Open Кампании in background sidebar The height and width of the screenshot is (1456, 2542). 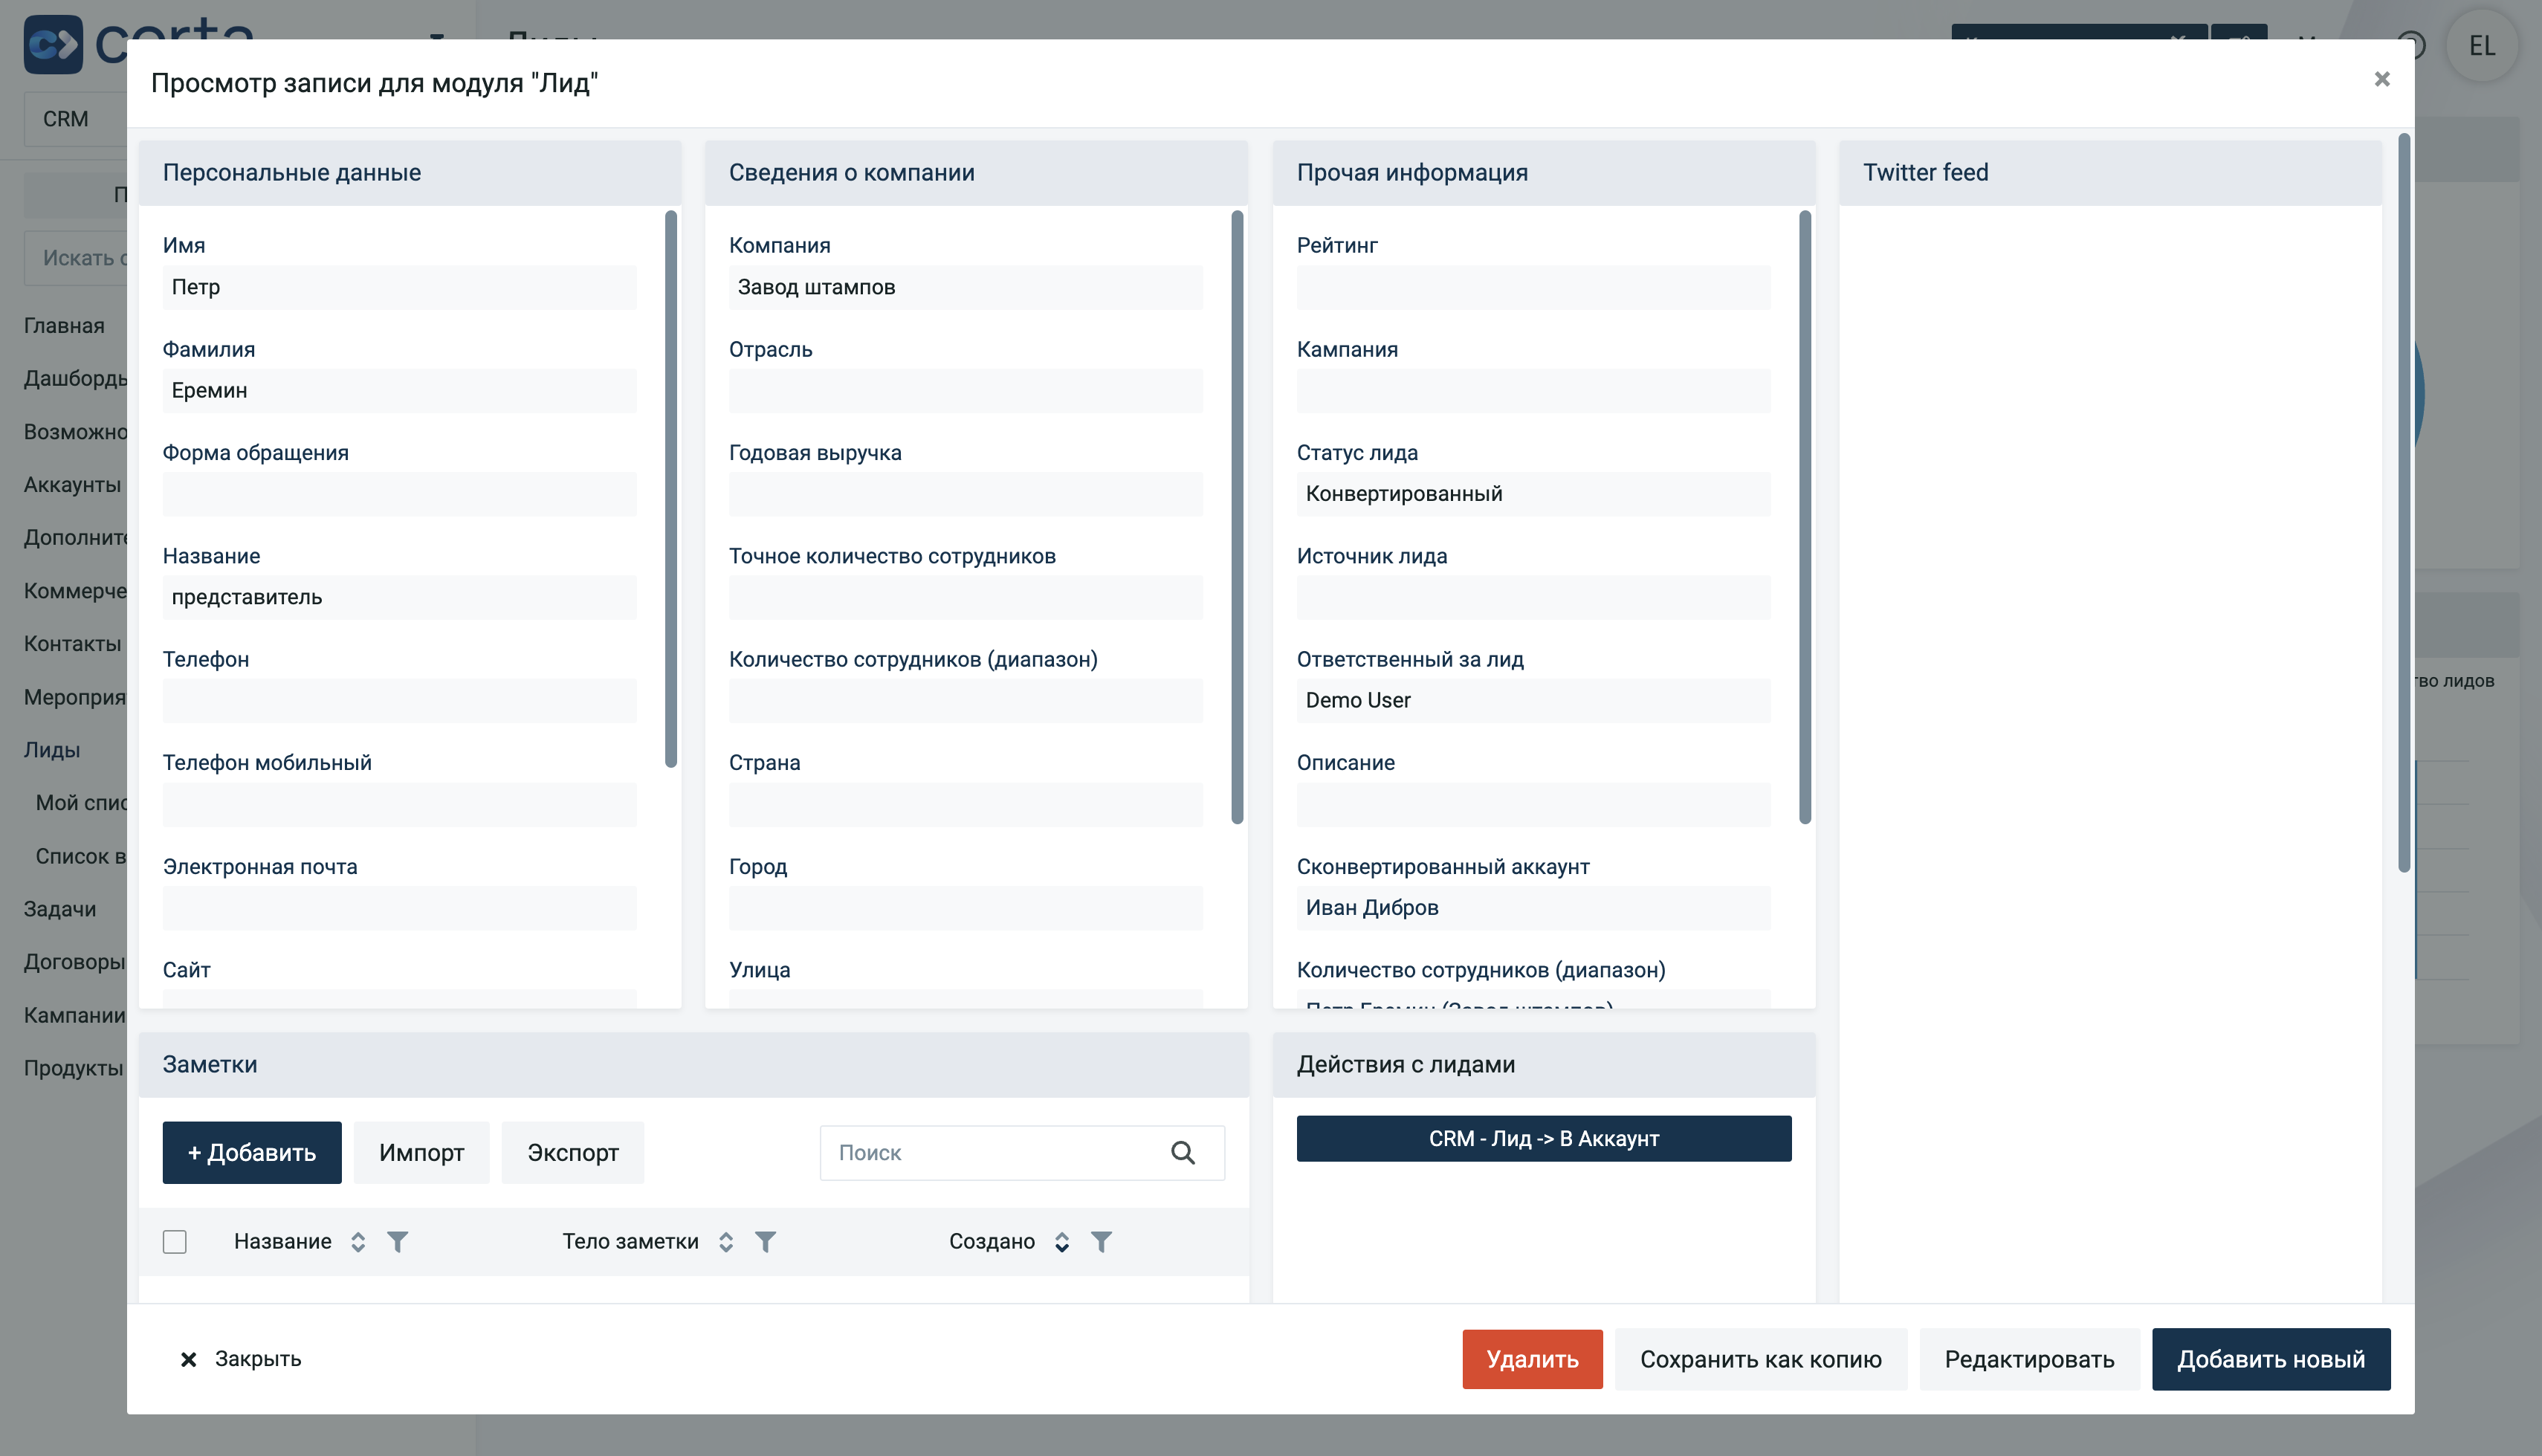[x=74, y=1015]
